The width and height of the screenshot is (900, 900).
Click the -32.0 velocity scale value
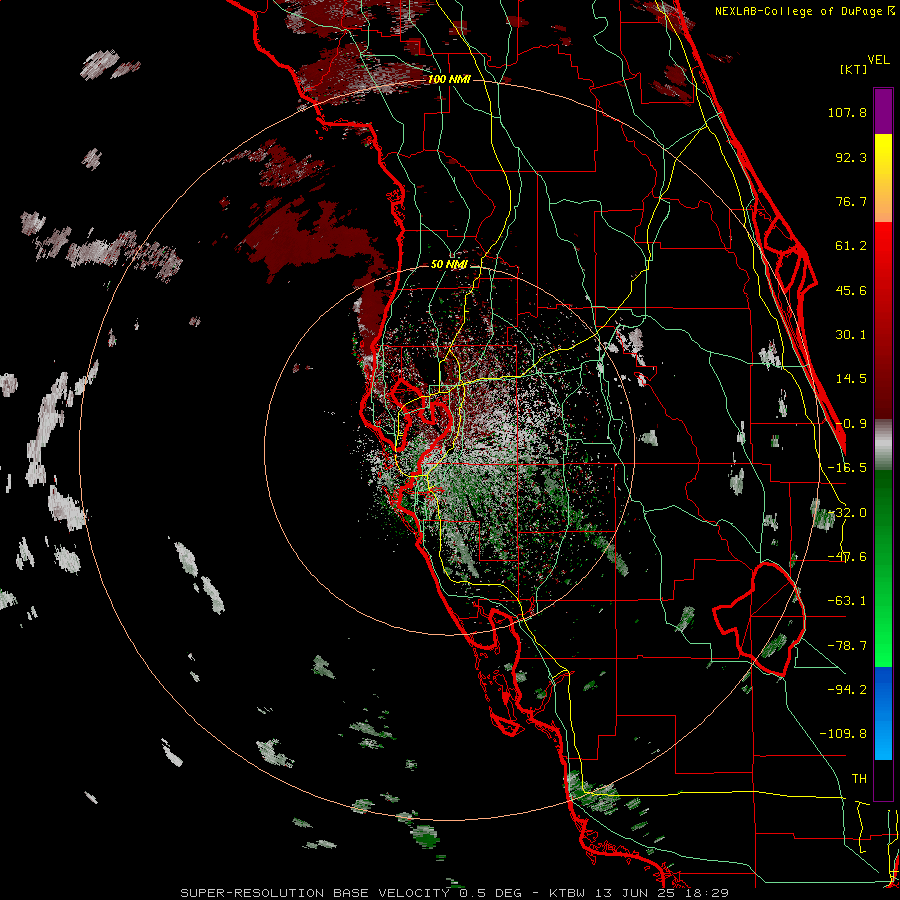coord(847,513)
